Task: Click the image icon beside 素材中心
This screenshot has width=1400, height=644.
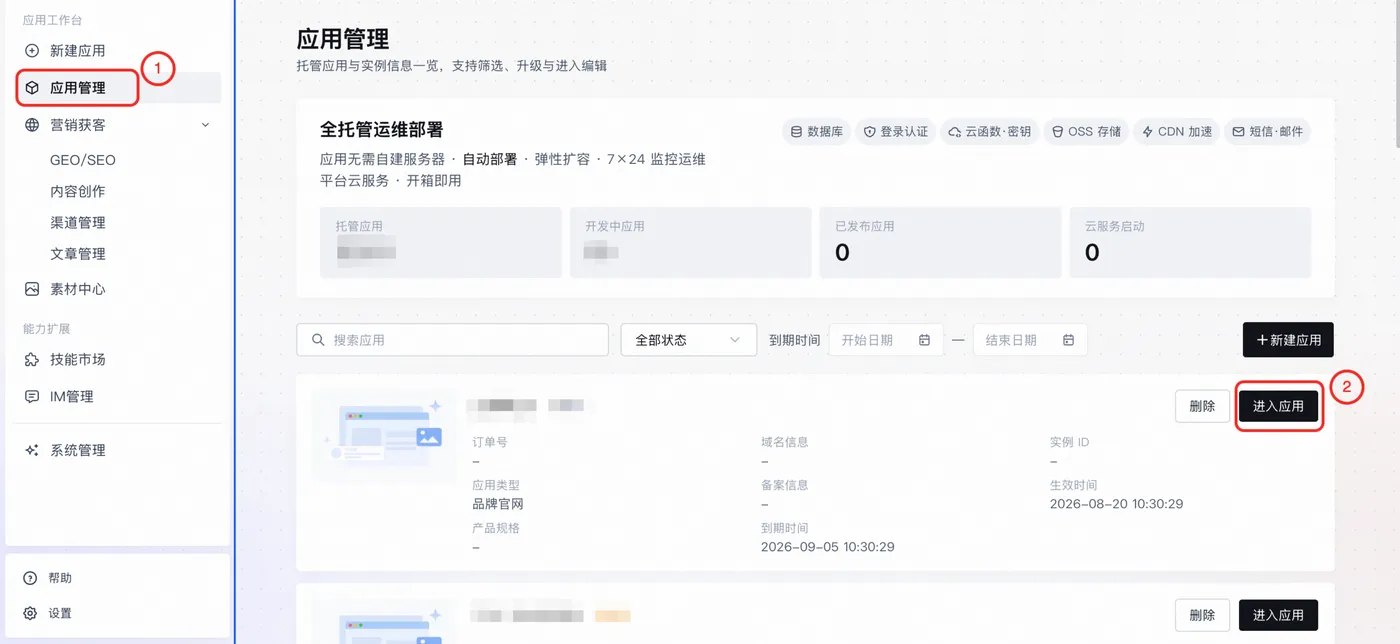Action: [32, 289]
